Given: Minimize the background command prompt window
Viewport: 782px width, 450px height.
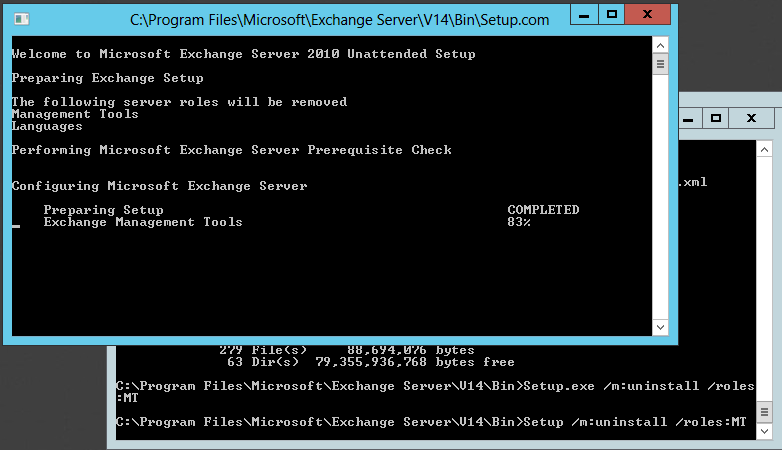Looking at the screenshot, I should pos(688,118).
